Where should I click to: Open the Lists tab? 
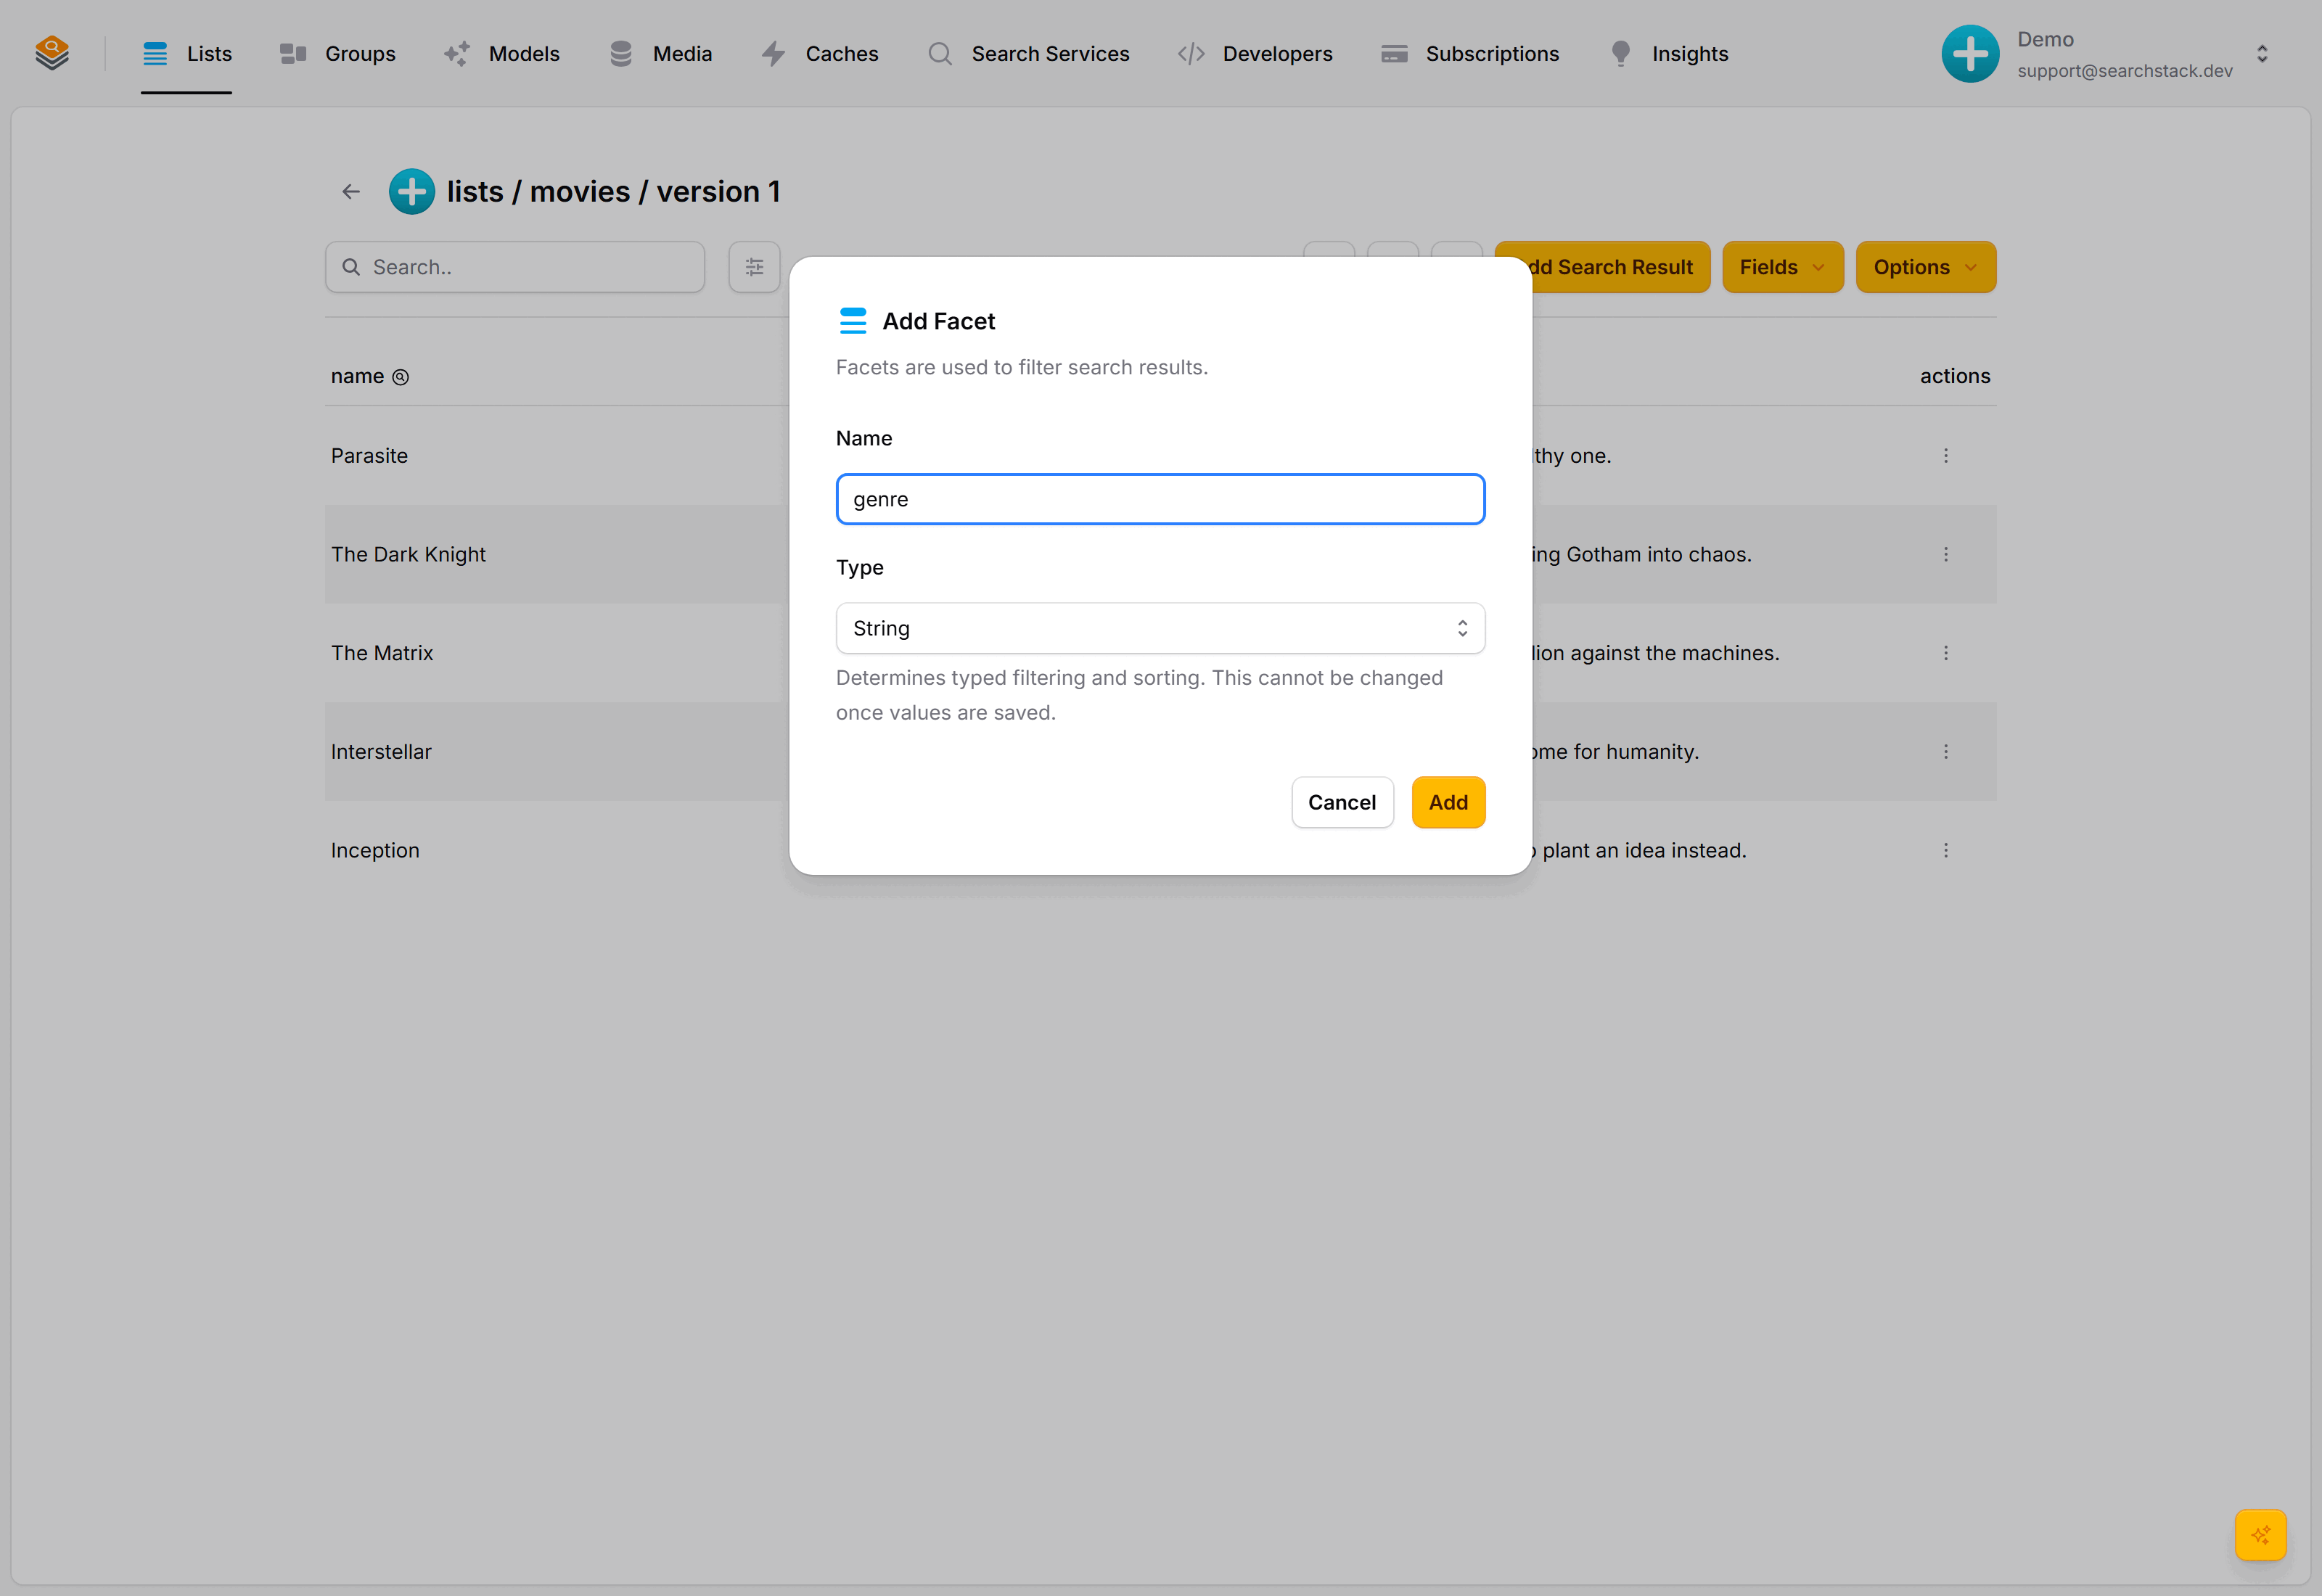pyautogui.click(x=186, y=54)
